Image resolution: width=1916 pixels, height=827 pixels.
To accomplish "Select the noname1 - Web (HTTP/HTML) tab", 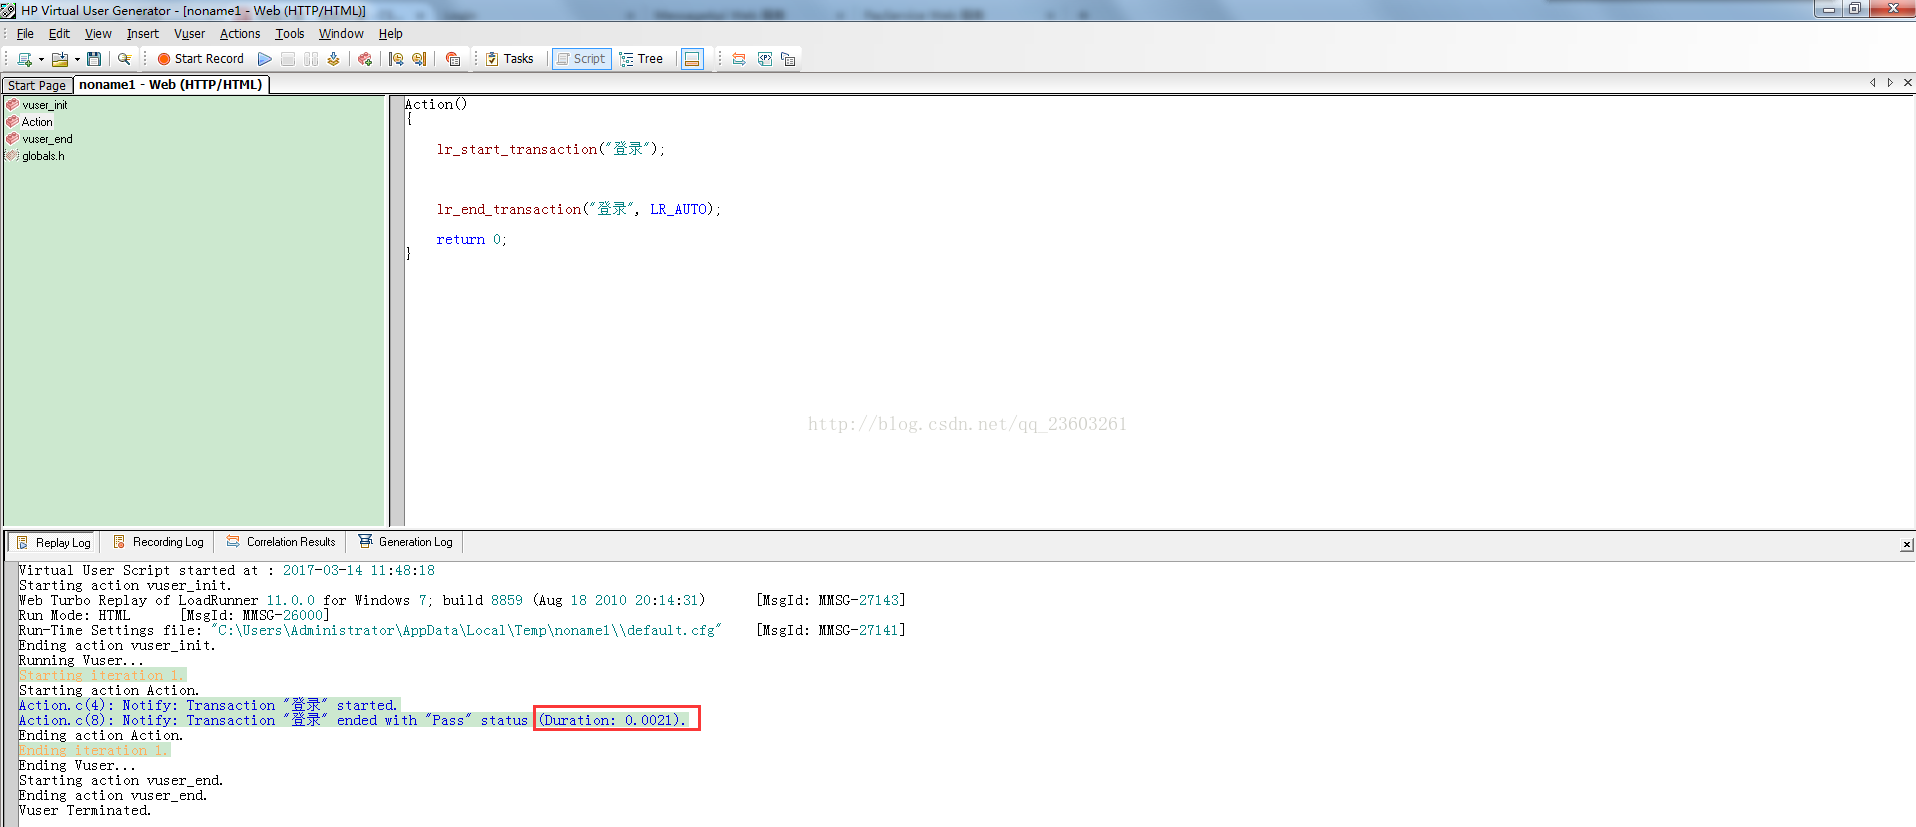I will (171, 85).
